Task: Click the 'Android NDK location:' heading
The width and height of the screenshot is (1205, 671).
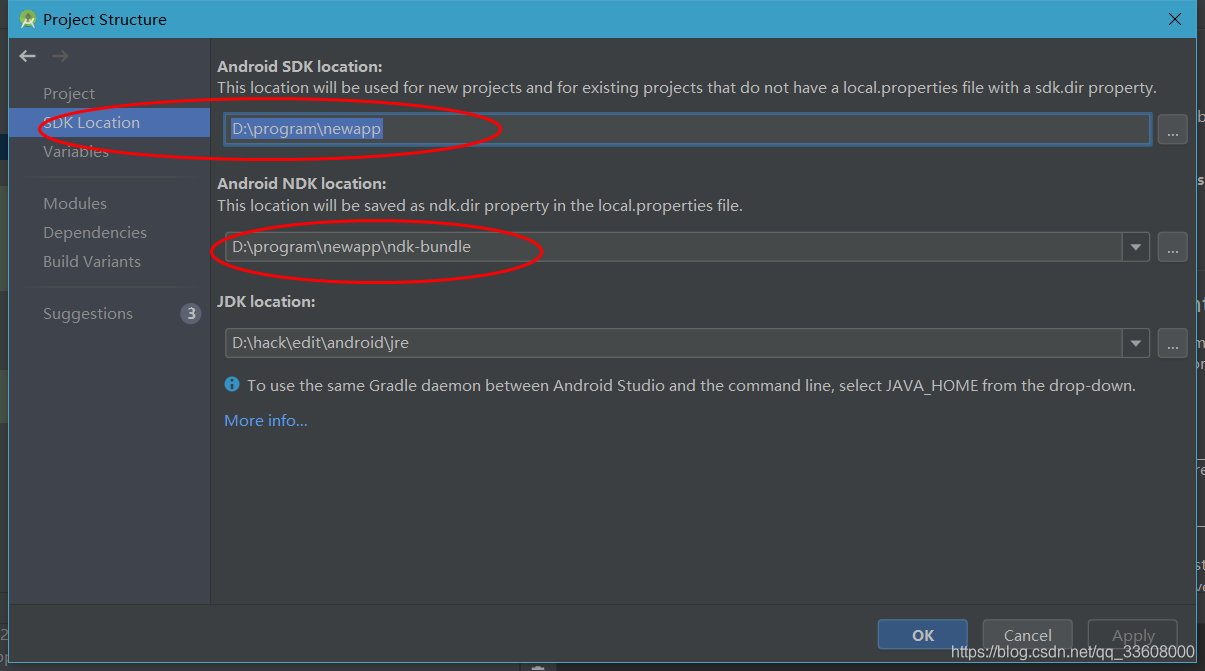Action: click(x=301, y=183)
